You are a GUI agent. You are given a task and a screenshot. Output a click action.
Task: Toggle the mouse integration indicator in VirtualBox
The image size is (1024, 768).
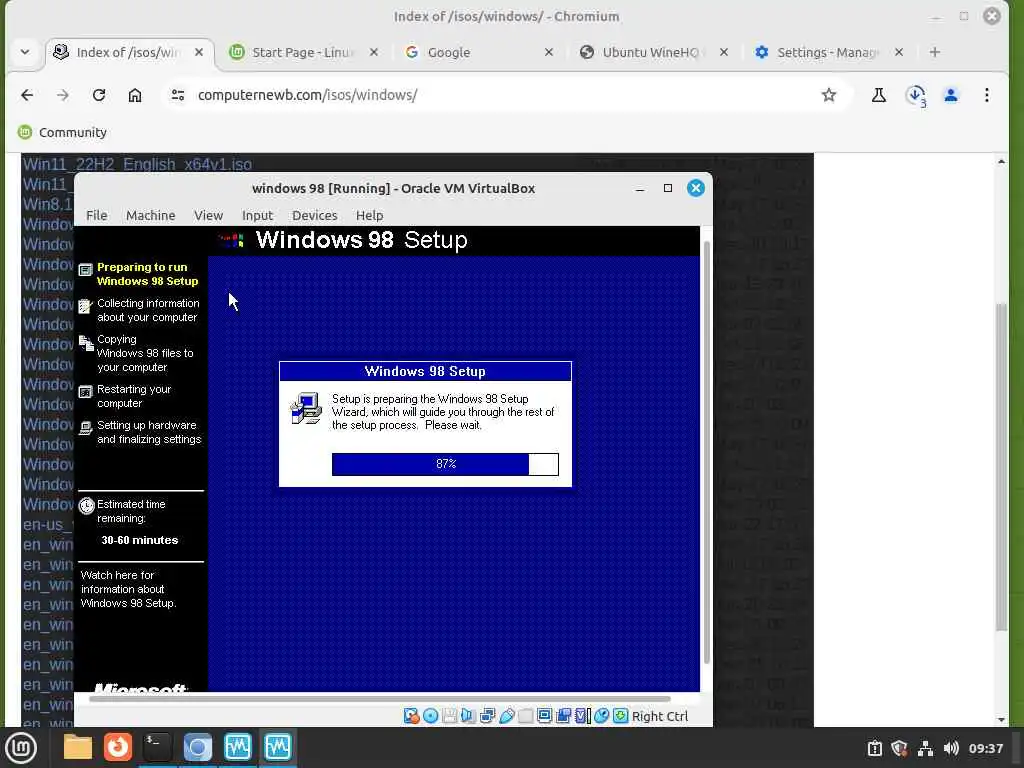(601, 716)
